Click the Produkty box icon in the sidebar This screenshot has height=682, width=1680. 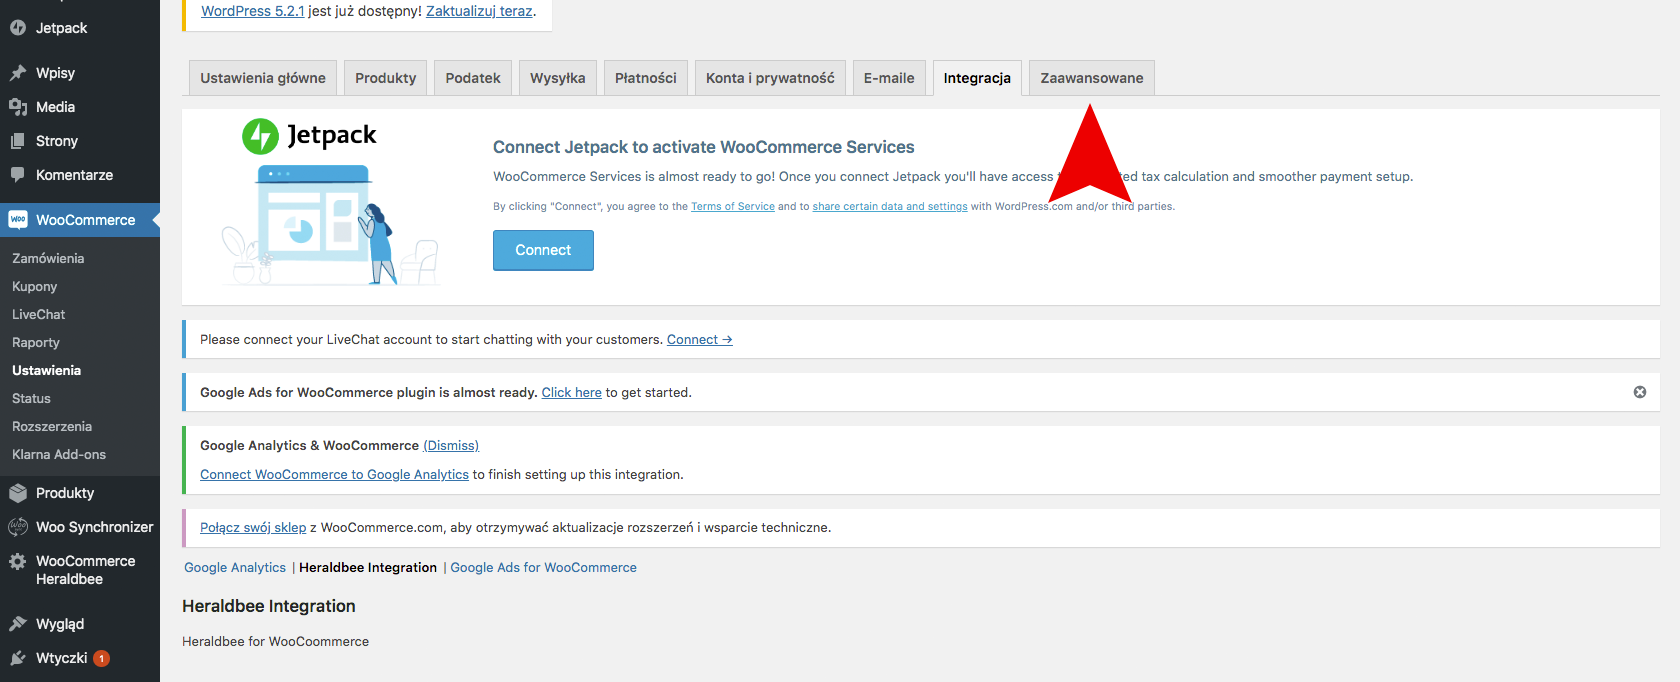[x=18, y=493]
